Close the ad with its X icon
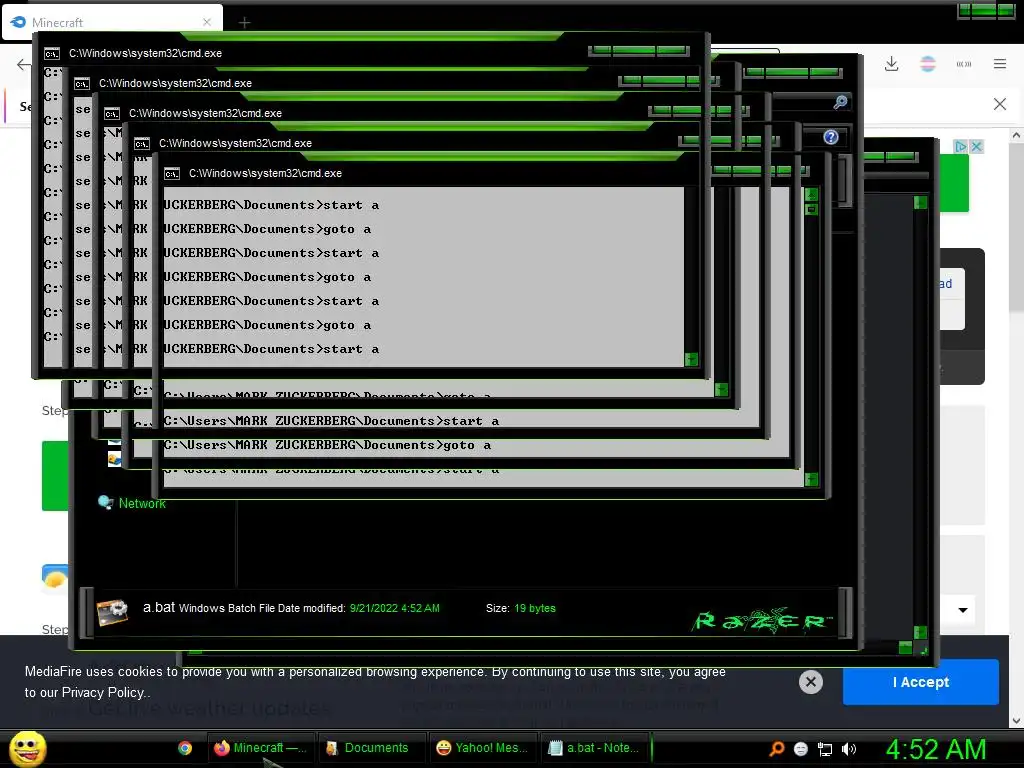This screenshot has height=768, width=1024. coord(976,146)
